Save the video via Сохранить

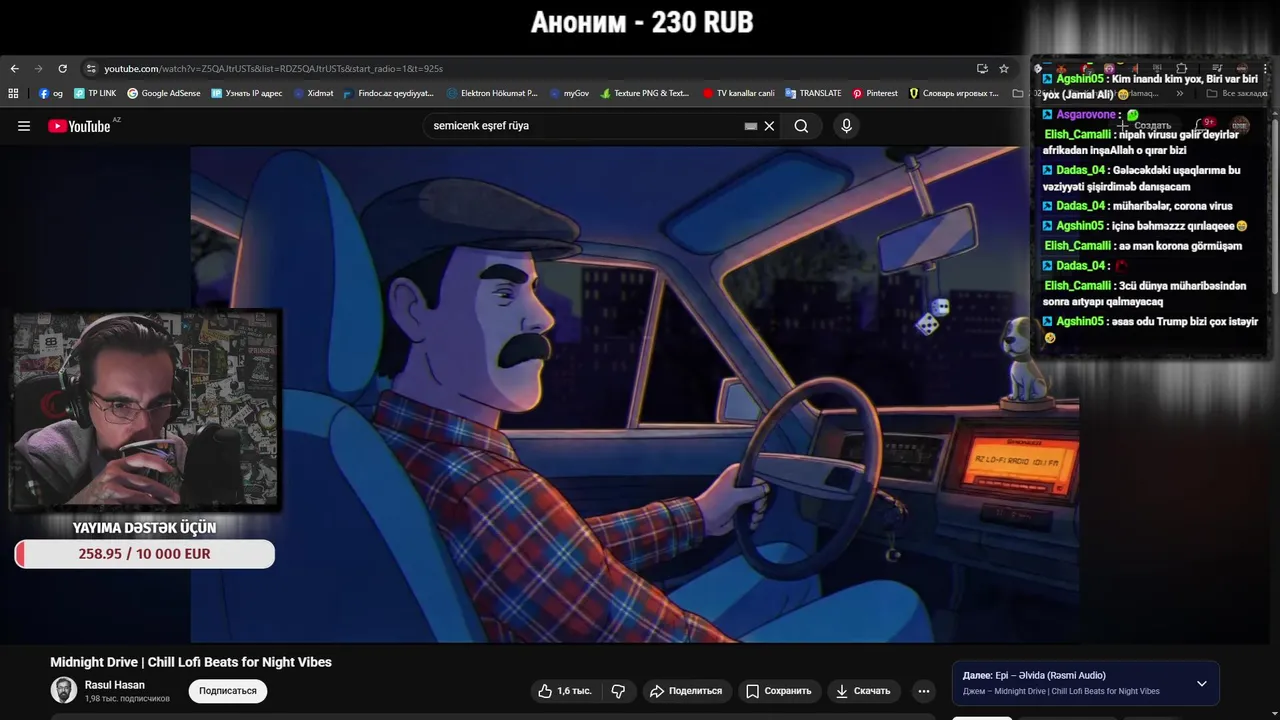pyautogui.click(x=778, y=691)
